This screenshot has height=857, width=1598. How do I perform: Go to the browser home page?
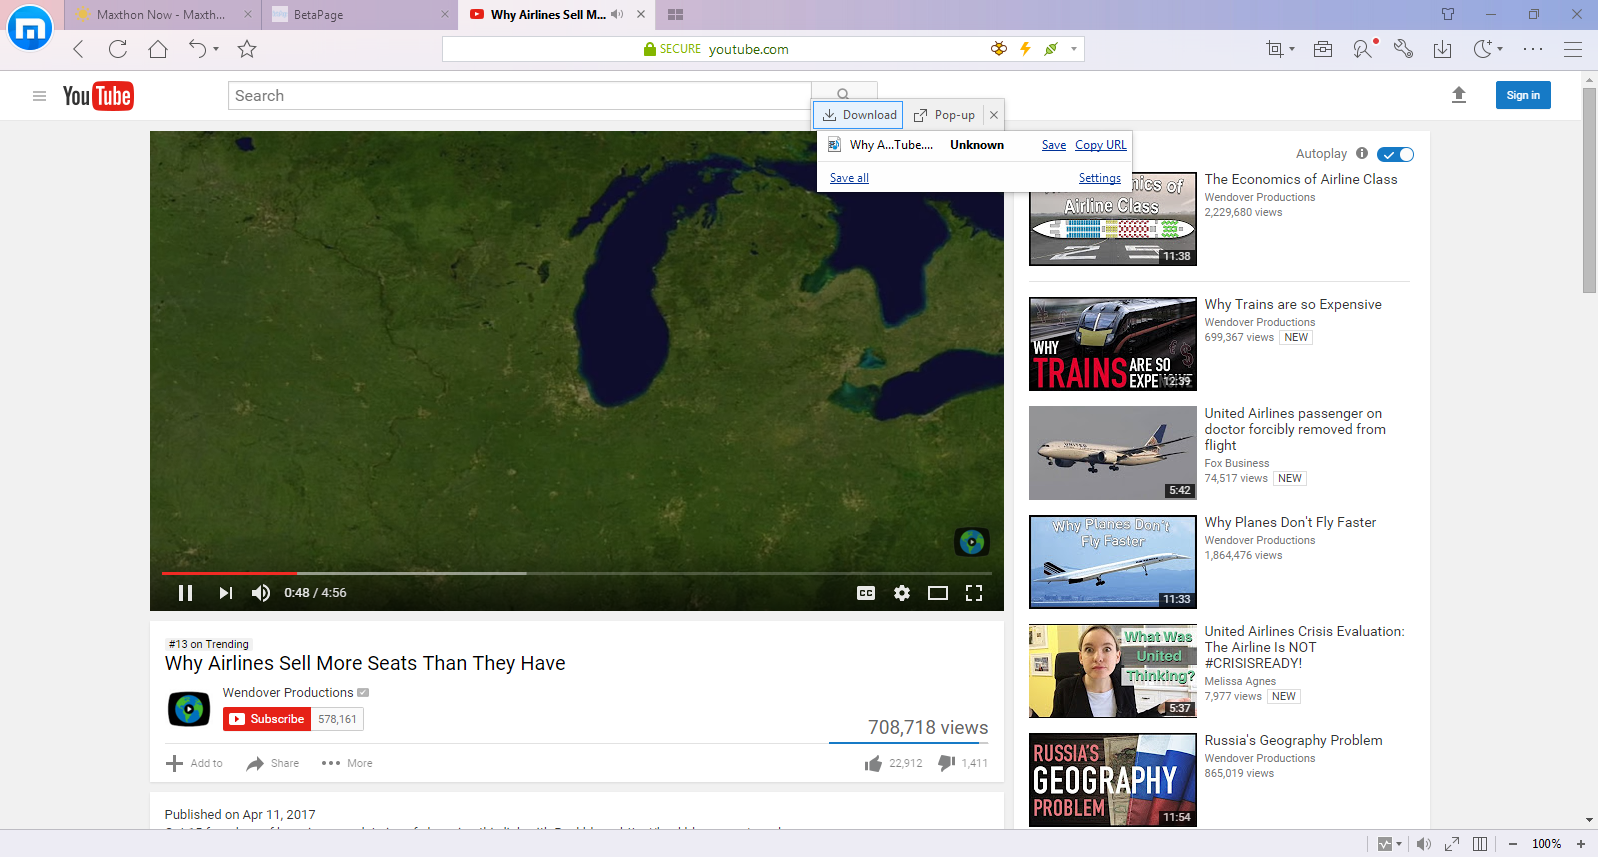pyautogui.click(x=158, y=49)
